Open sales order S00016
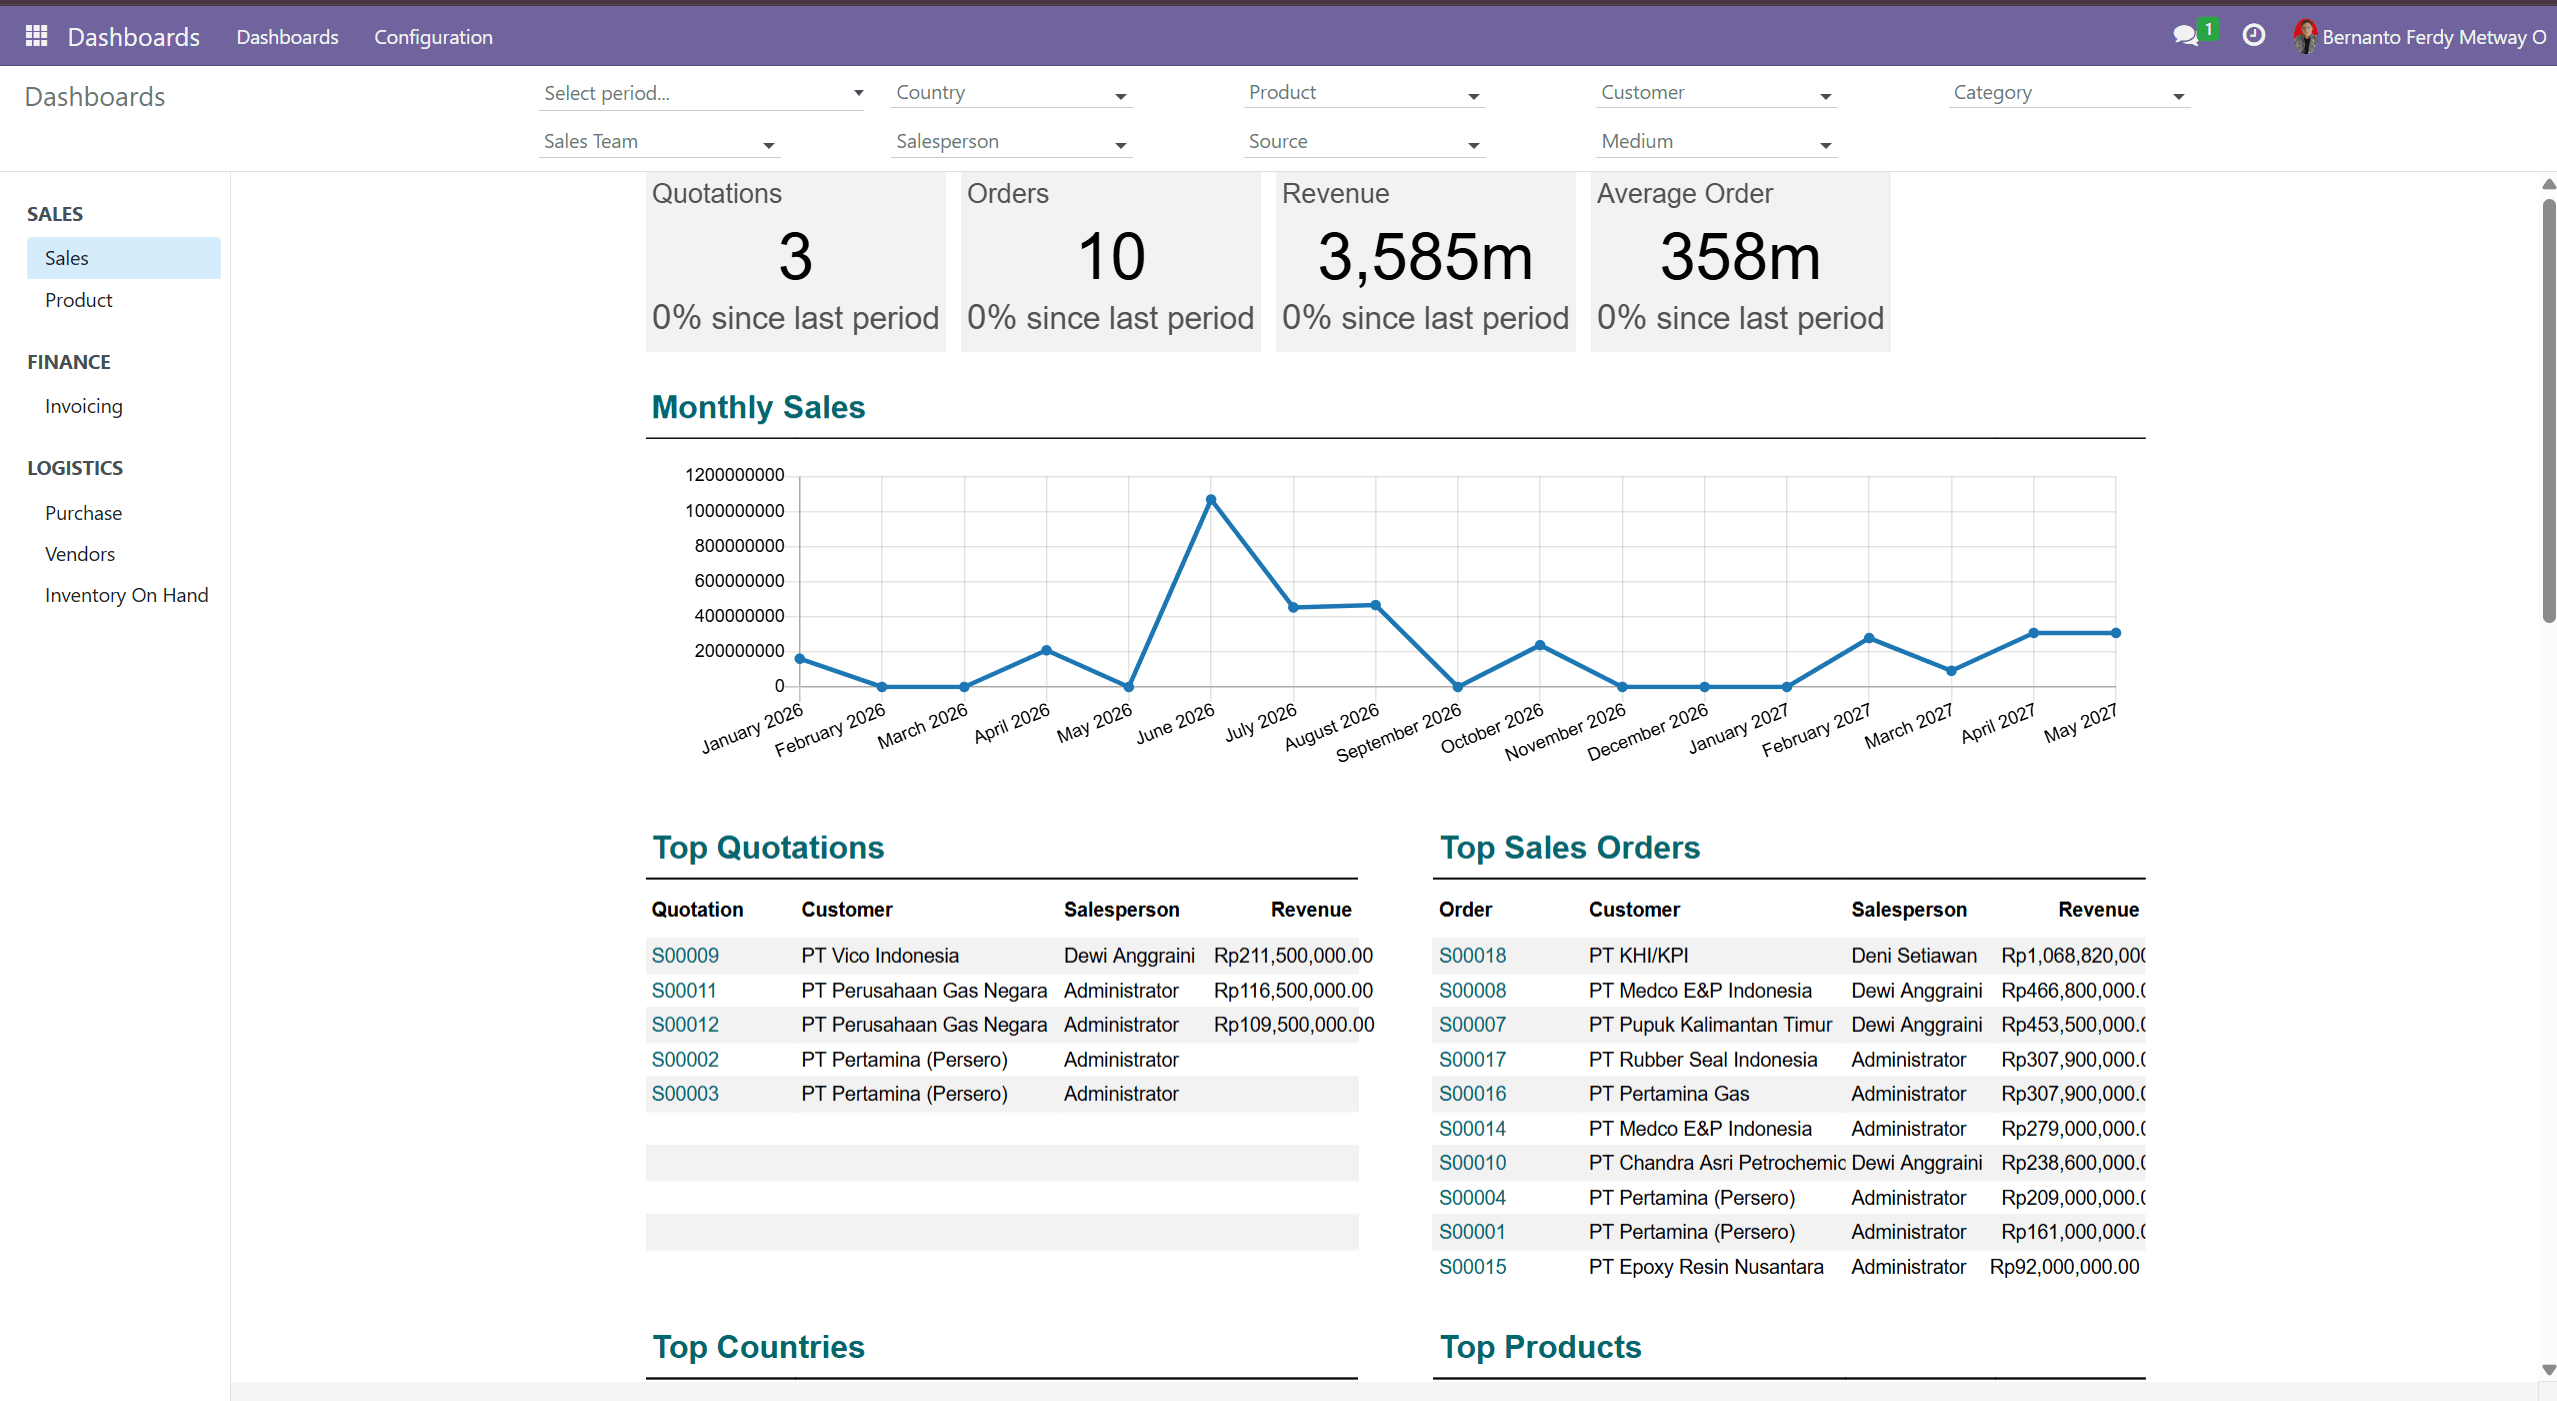 coord(1472,1094)
